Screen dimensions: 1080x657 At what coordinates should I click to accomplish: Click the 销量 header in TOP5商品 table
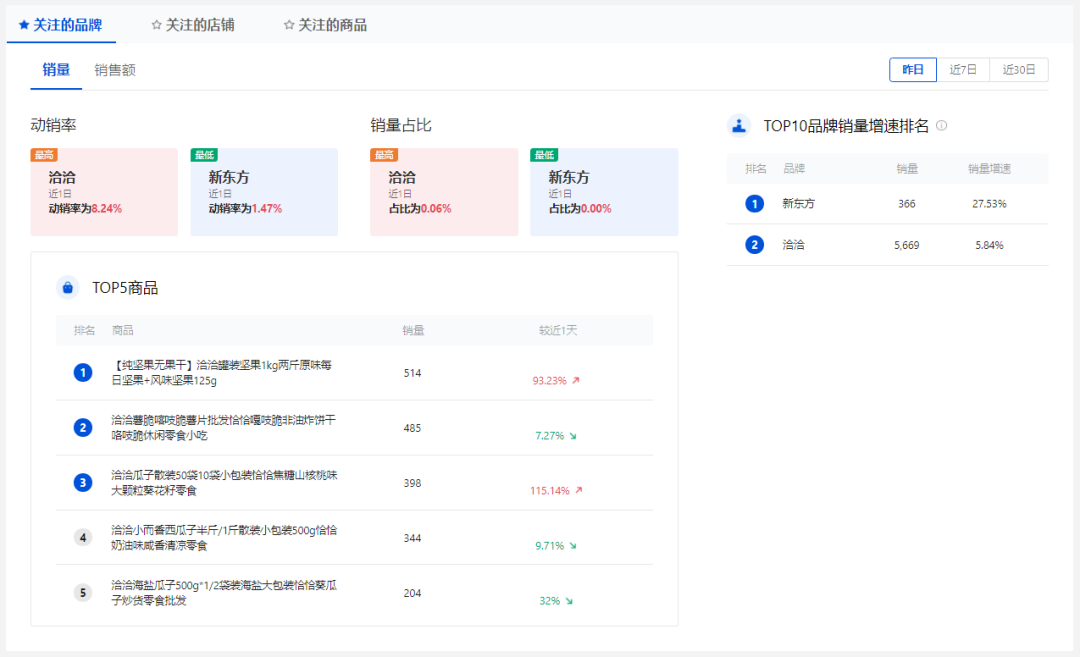point(413,331)
